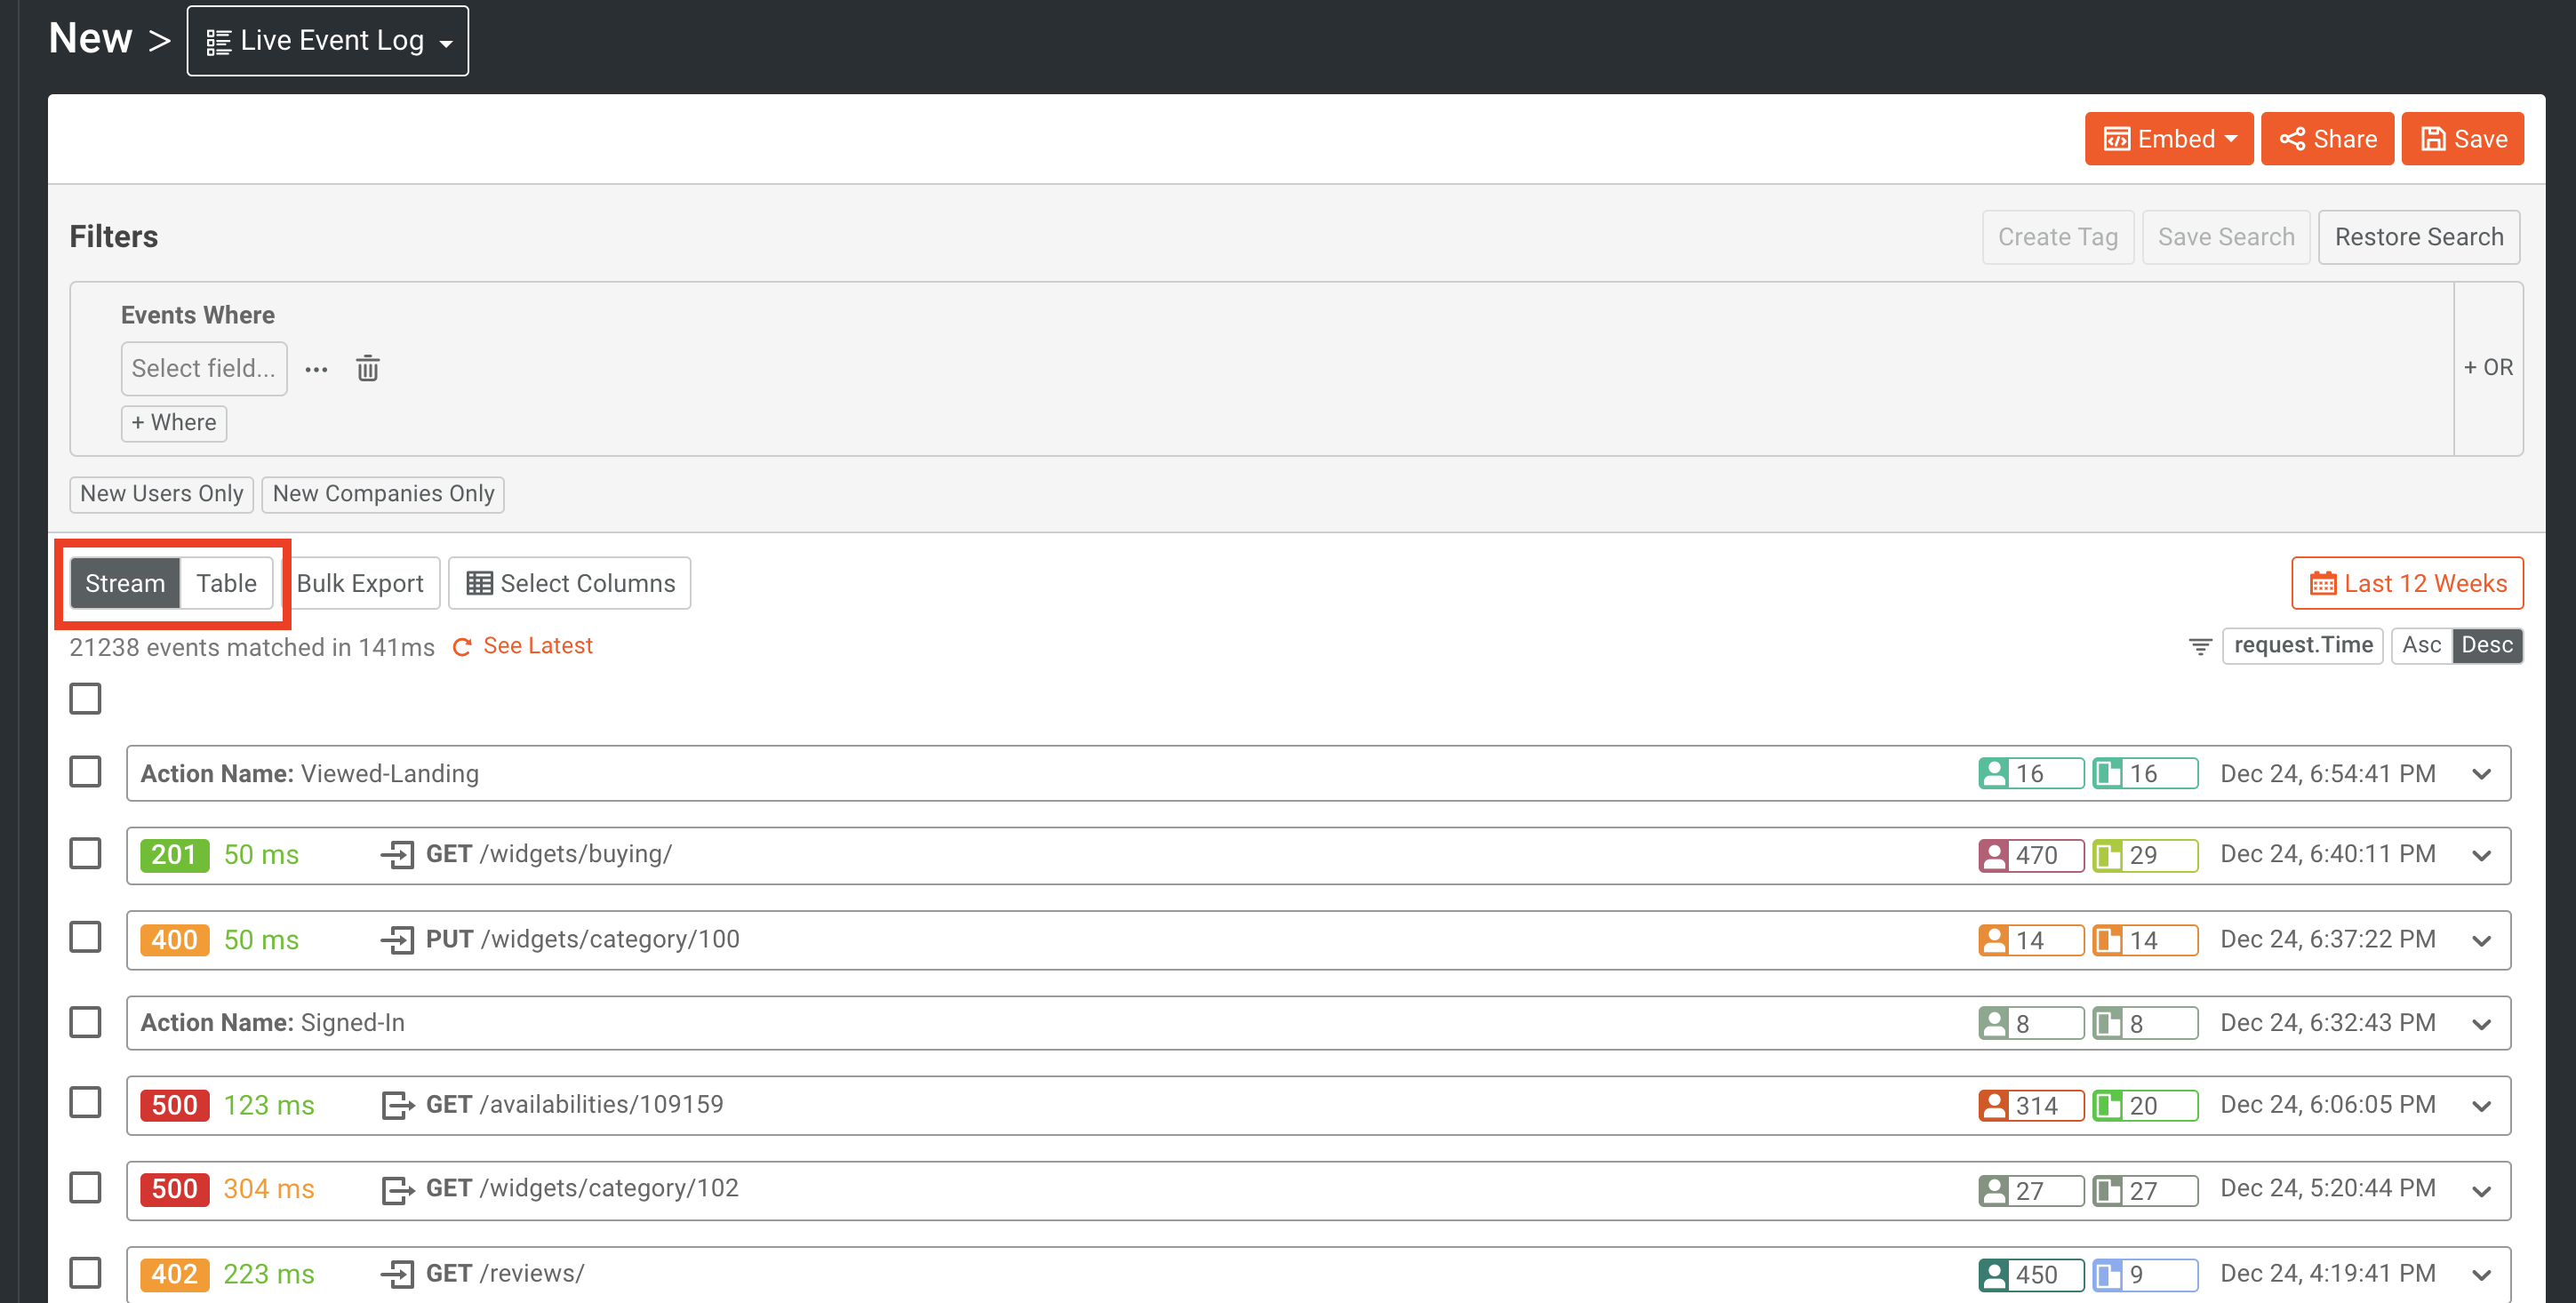Click the Select field input box
Viewport: 2576px width, 1303px height.
204,369
